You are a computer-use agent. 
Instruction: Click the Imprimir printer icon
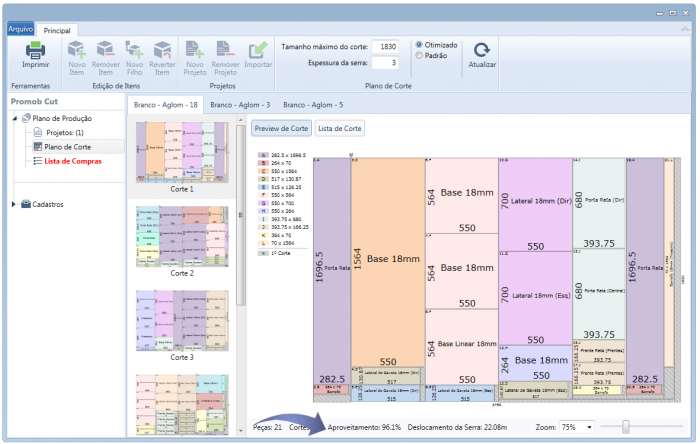click(x=35, y=50)
